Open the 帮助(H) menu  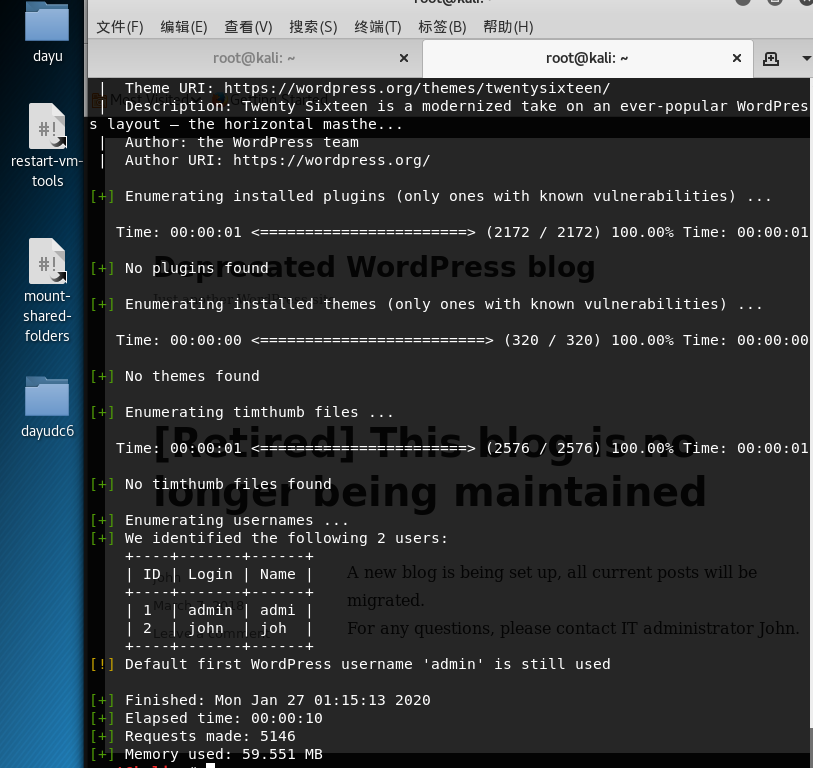[x=508, y=27]
